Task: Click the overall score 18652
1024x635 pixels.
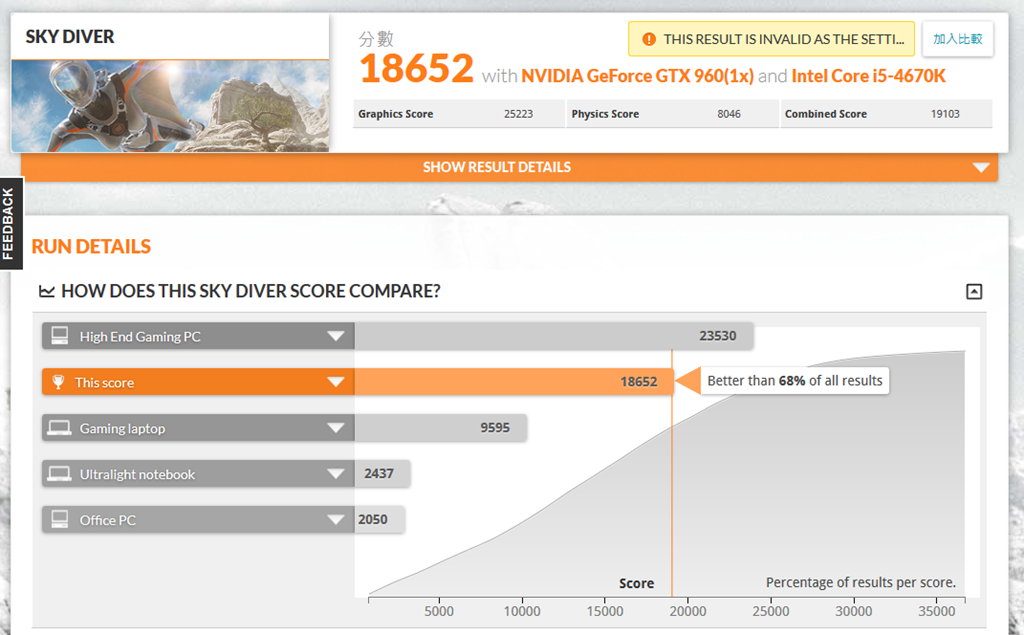Action: click(x=417, y=69)
